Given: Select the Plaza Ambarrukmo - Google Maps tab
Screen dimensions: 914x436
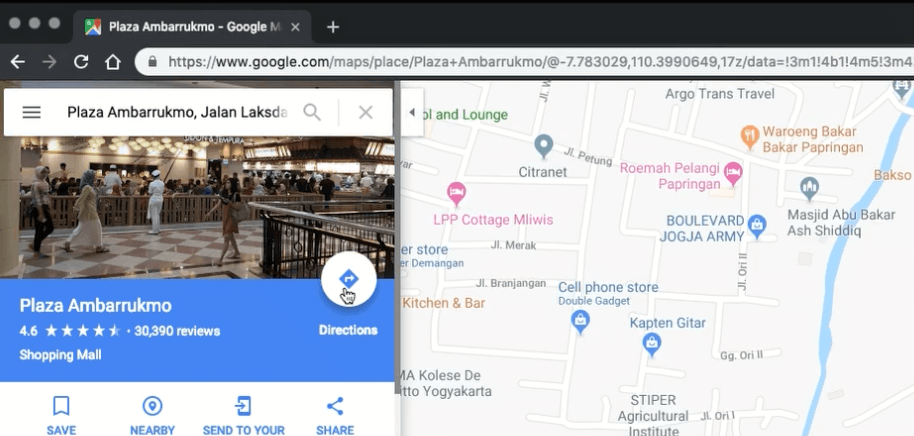Looking at the screenshot, I should [192, 27].
